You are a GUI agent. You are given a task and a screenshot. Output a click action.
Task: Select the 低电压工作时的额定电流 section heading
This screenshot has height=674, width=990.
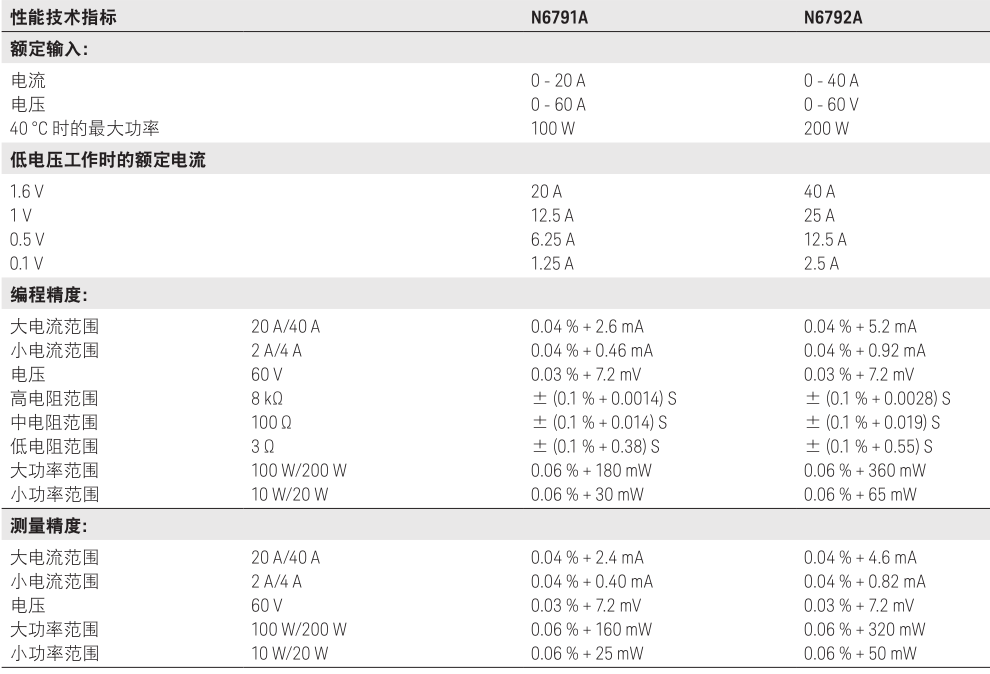tap(108, 162)
